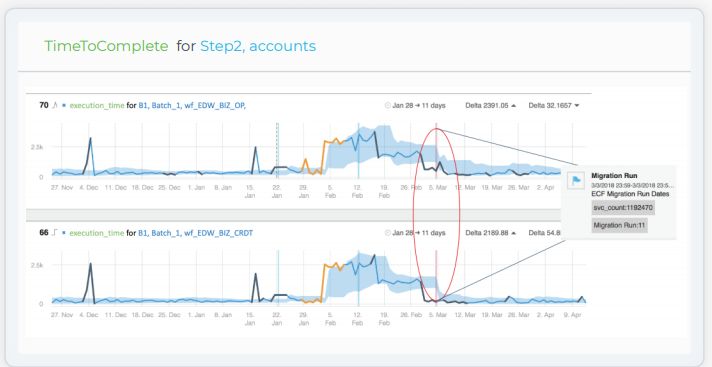Viewport: 712px width, 367px height.
Task: Click the green execution_time label in top chart
Action: click(x=97, y=105)
